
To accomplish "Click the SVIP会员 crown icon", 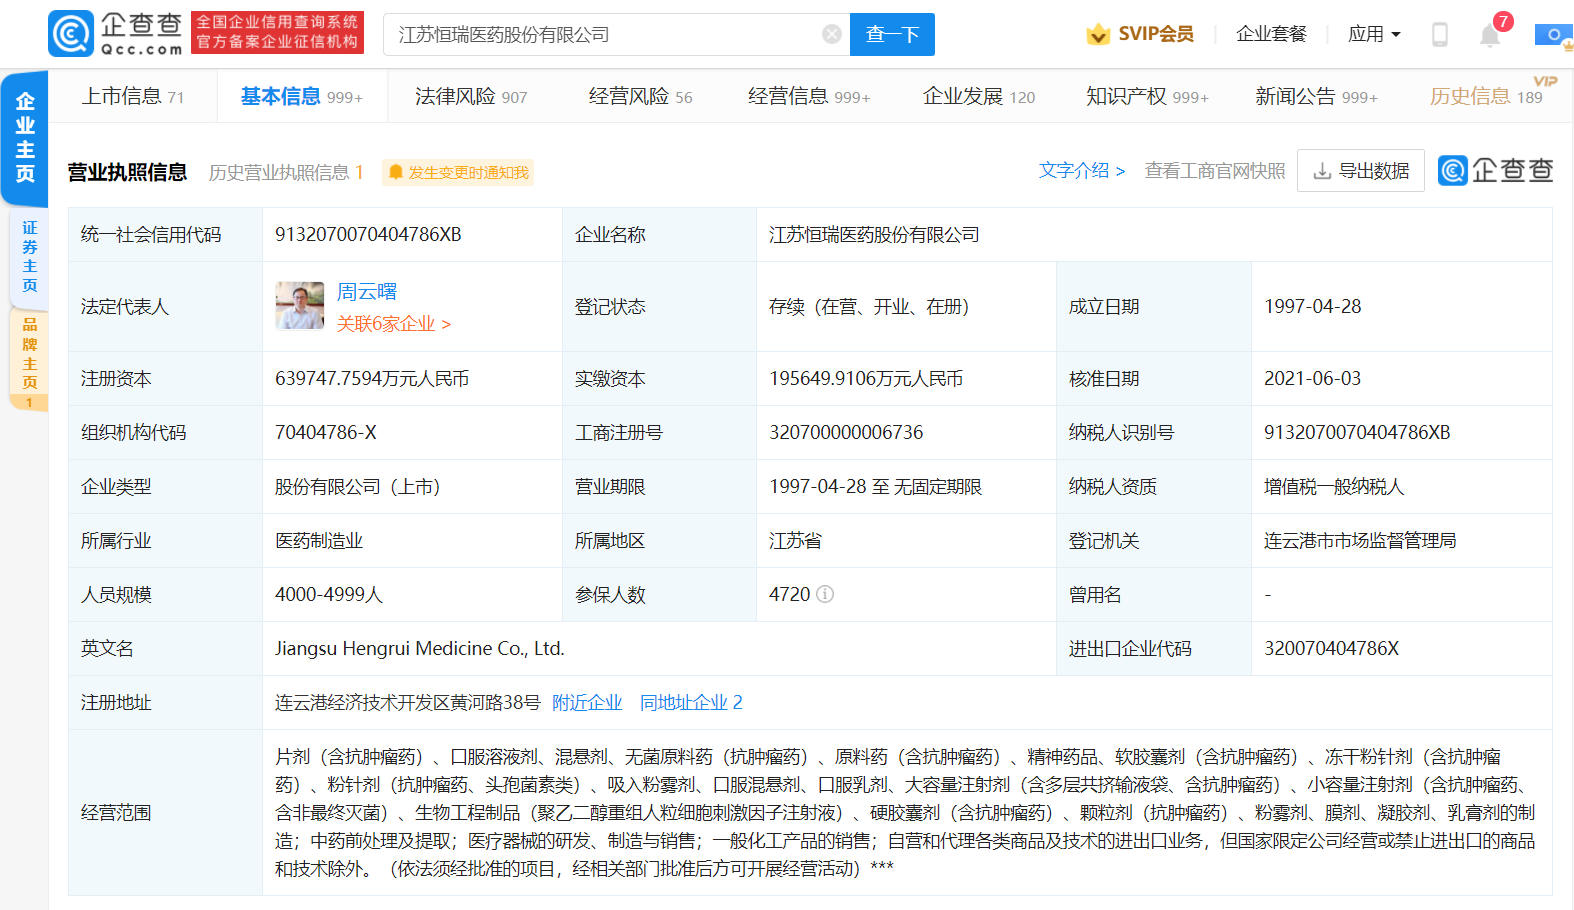I will tap(1098, 35).
